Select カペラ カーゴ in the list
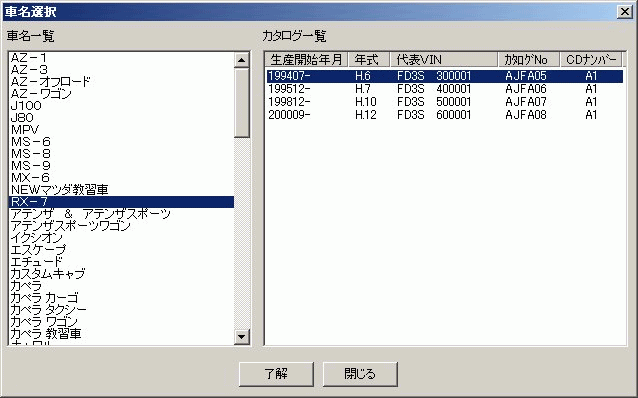The image size is (638, 398). click(x=121, y=298)
